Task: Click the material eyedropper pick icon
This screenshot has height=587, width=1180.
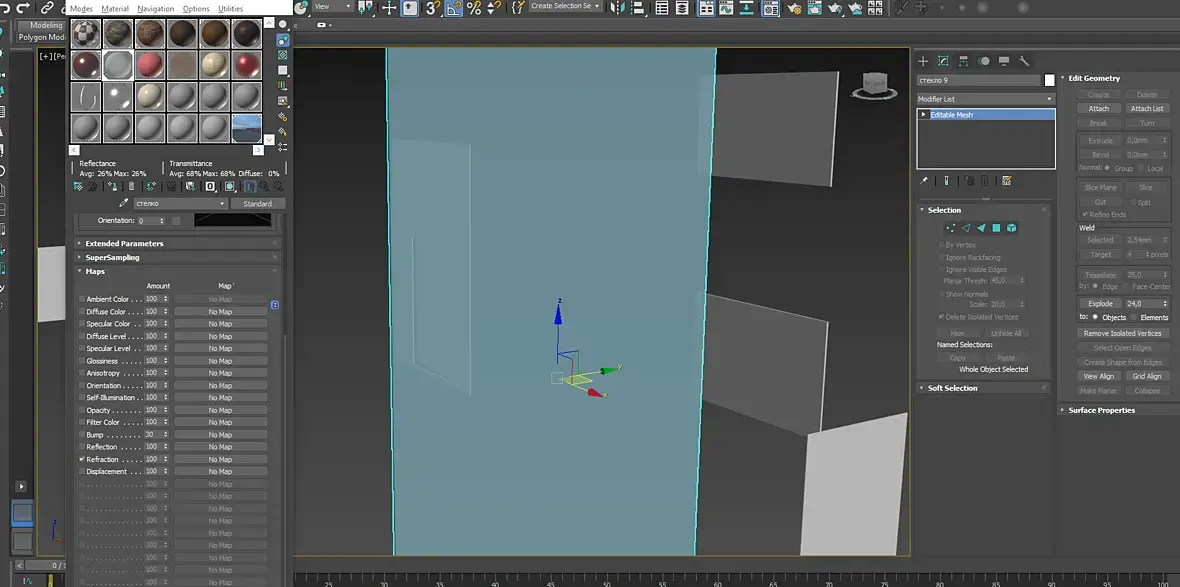Action: click(124, 203)
